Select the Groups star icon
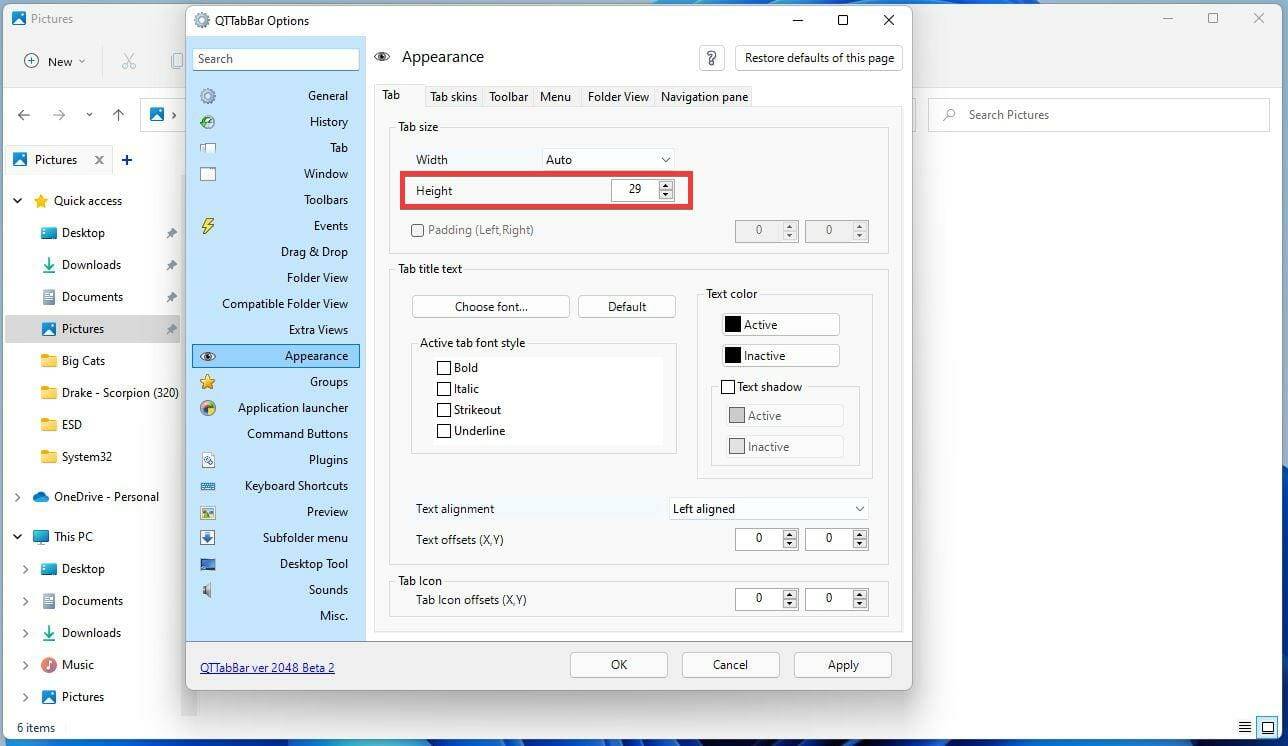This screenshot has height=746, width=1288. 208,381
